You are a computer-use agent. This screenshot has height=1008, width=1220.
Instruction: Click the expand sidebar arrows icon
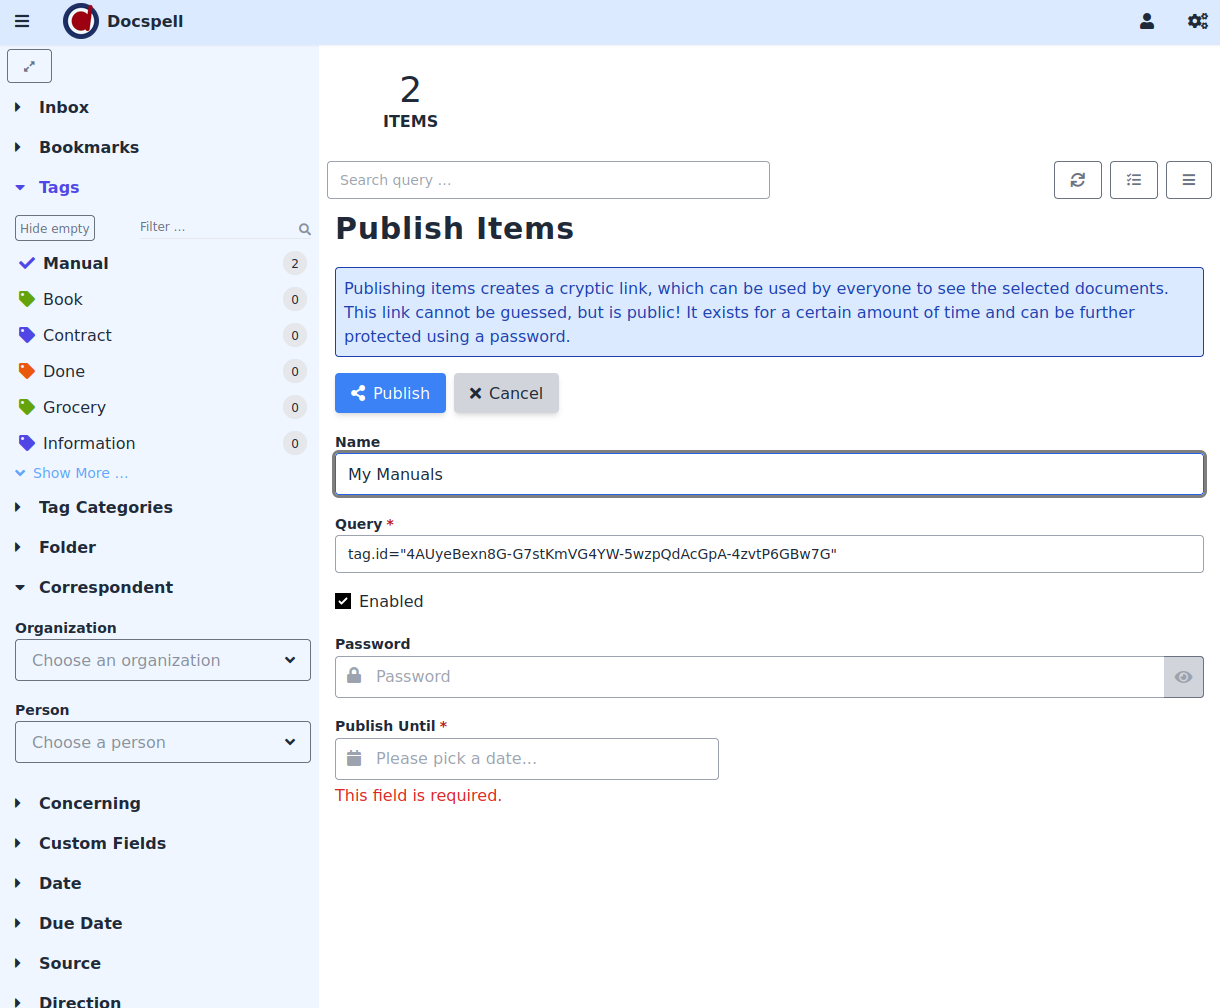(29, 67)
